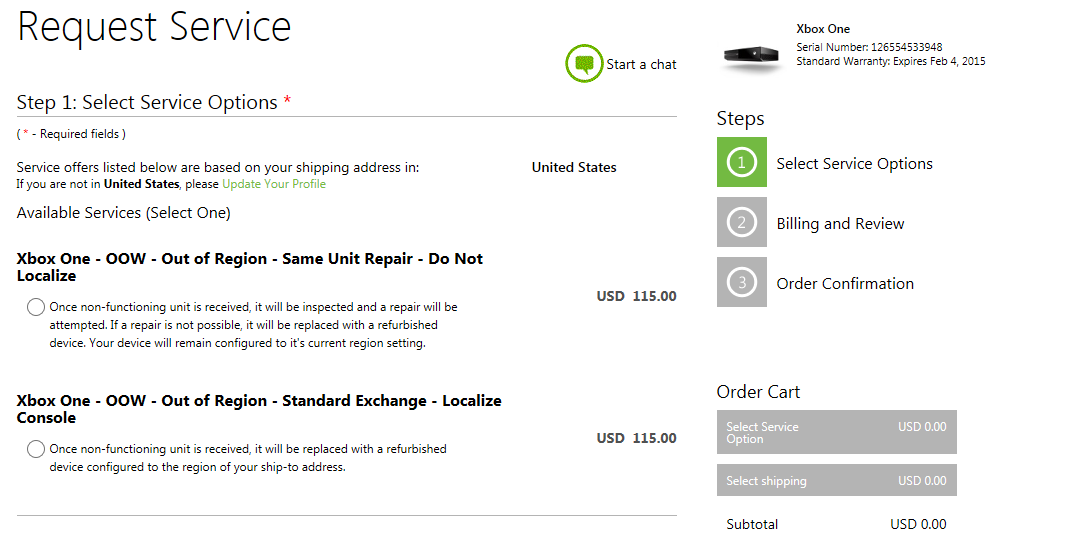Click the Xbox One console image

752,58
